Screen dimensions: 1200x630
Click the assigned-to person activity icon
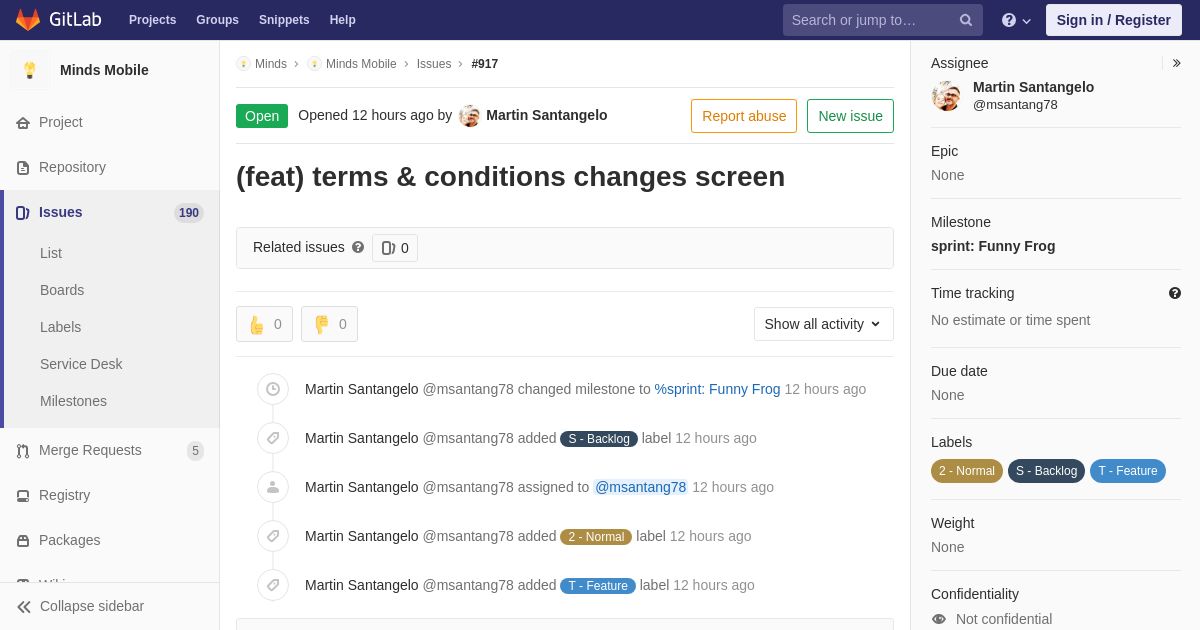click(273, 487)
